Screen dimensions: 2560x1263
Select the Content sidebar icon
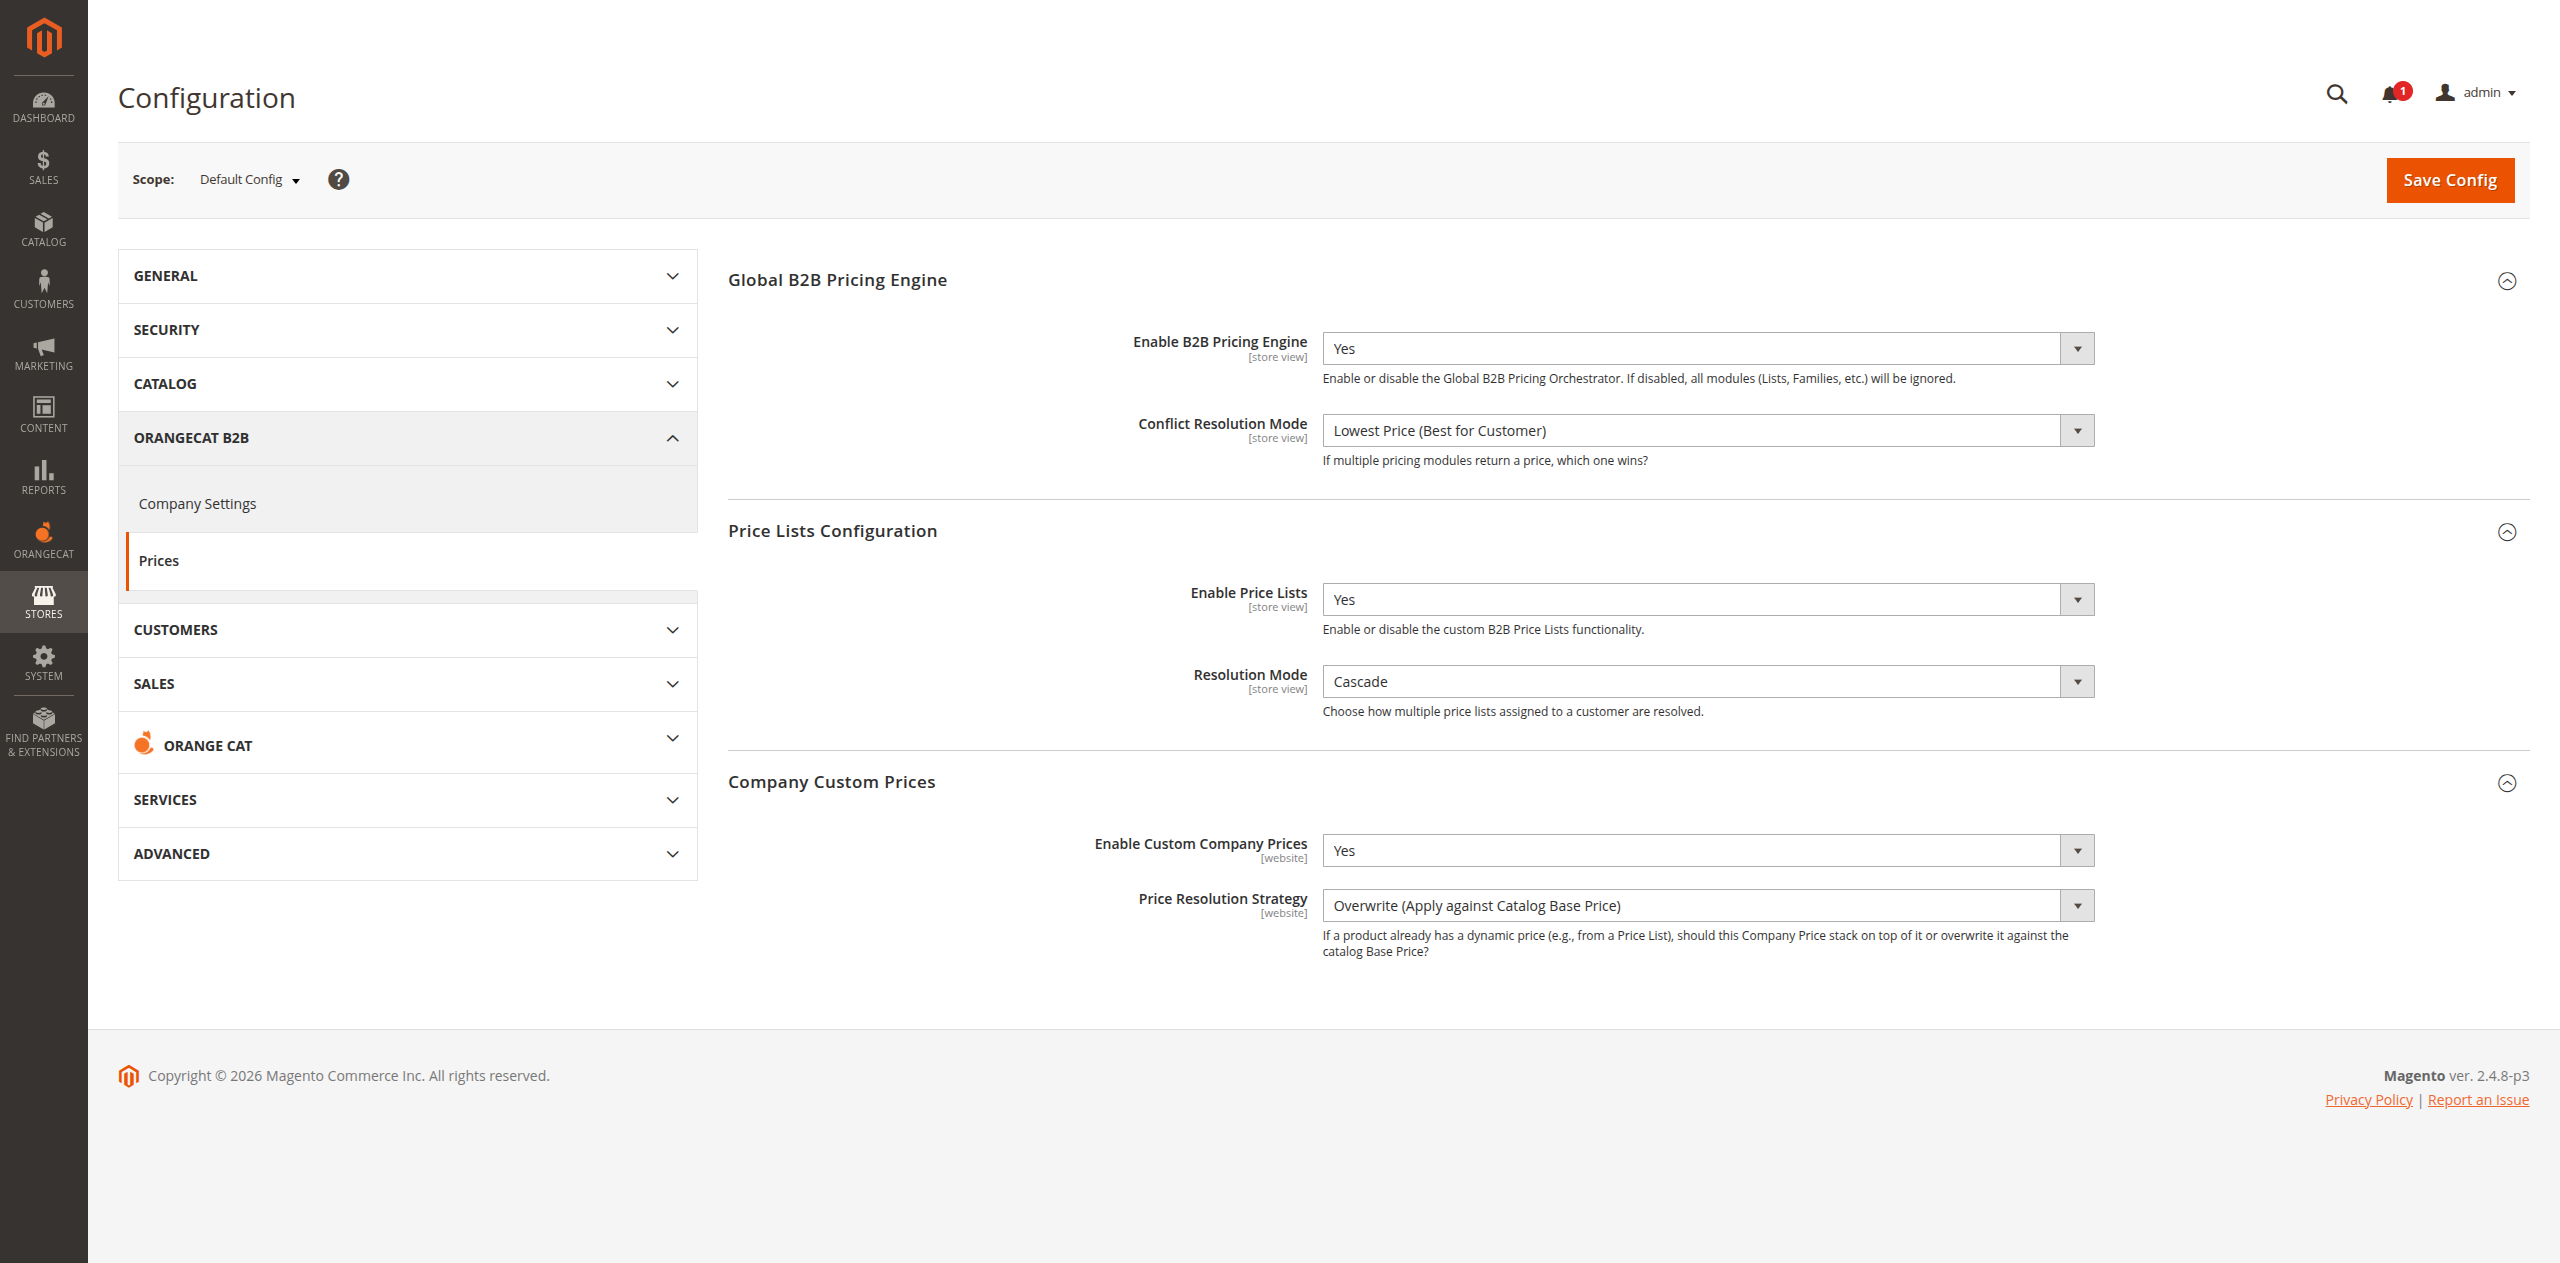43,413
